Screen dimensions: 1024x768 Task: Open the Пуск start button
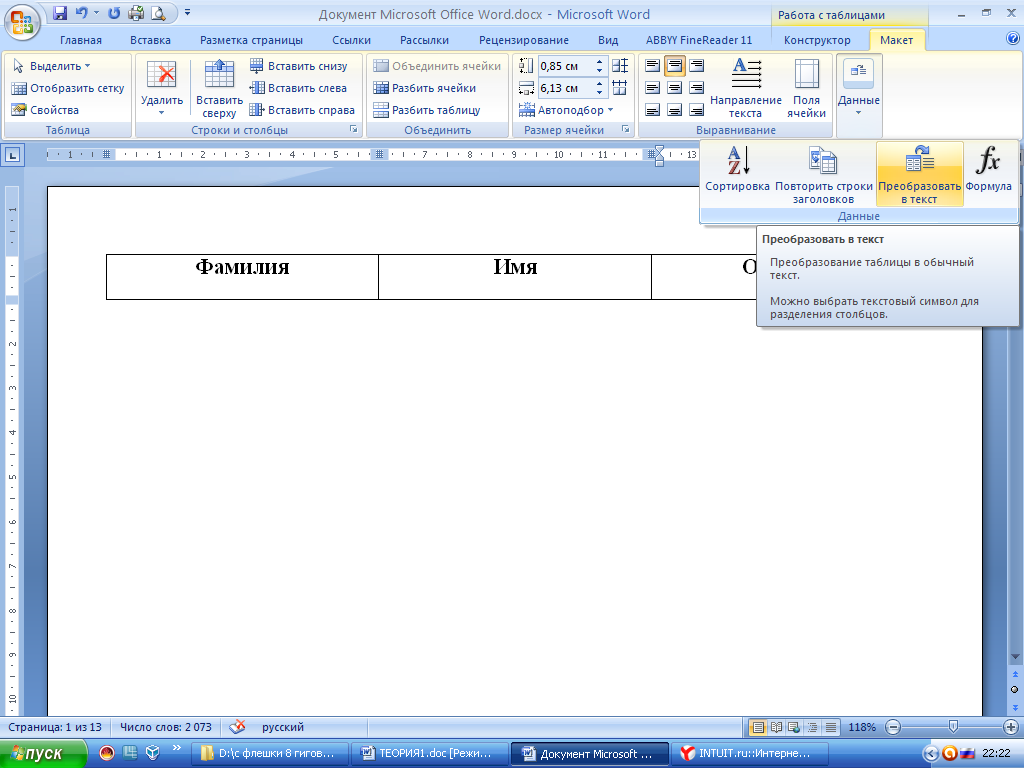pyautogui.click(x=43, y=754)
